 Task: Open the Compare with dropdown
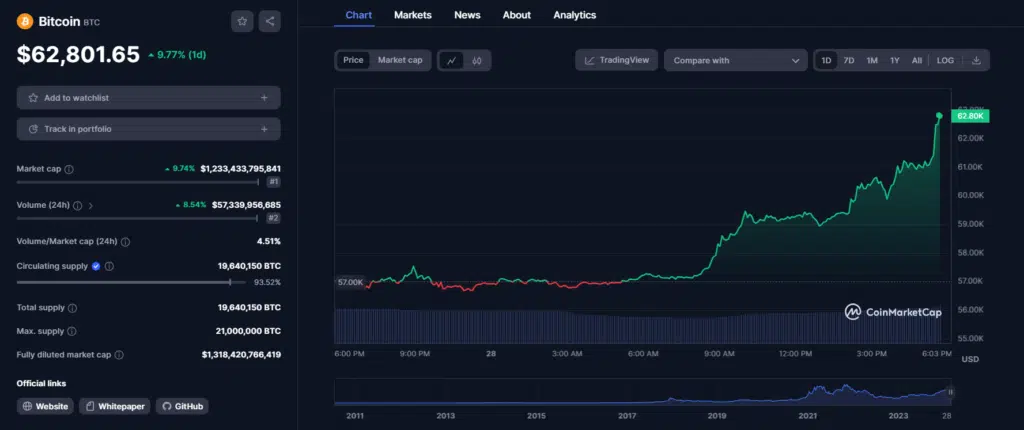[x=735, y=60]
